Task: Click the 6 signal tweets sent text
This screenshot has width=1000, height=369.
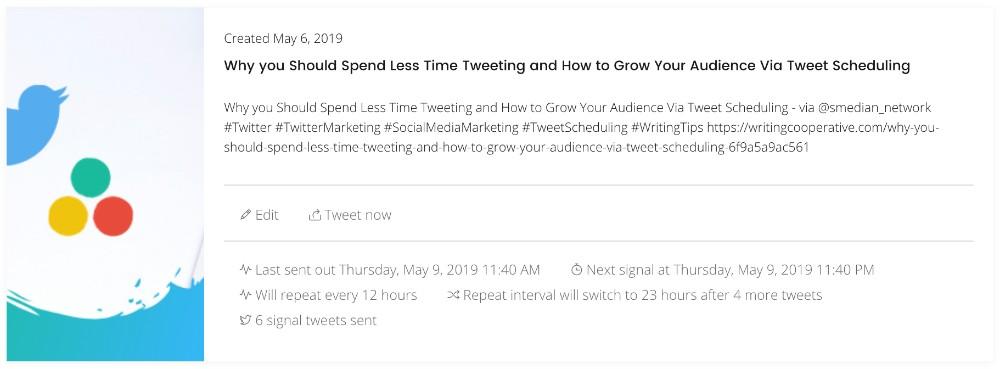Action: pyautogui.click(x=316, y=320)
